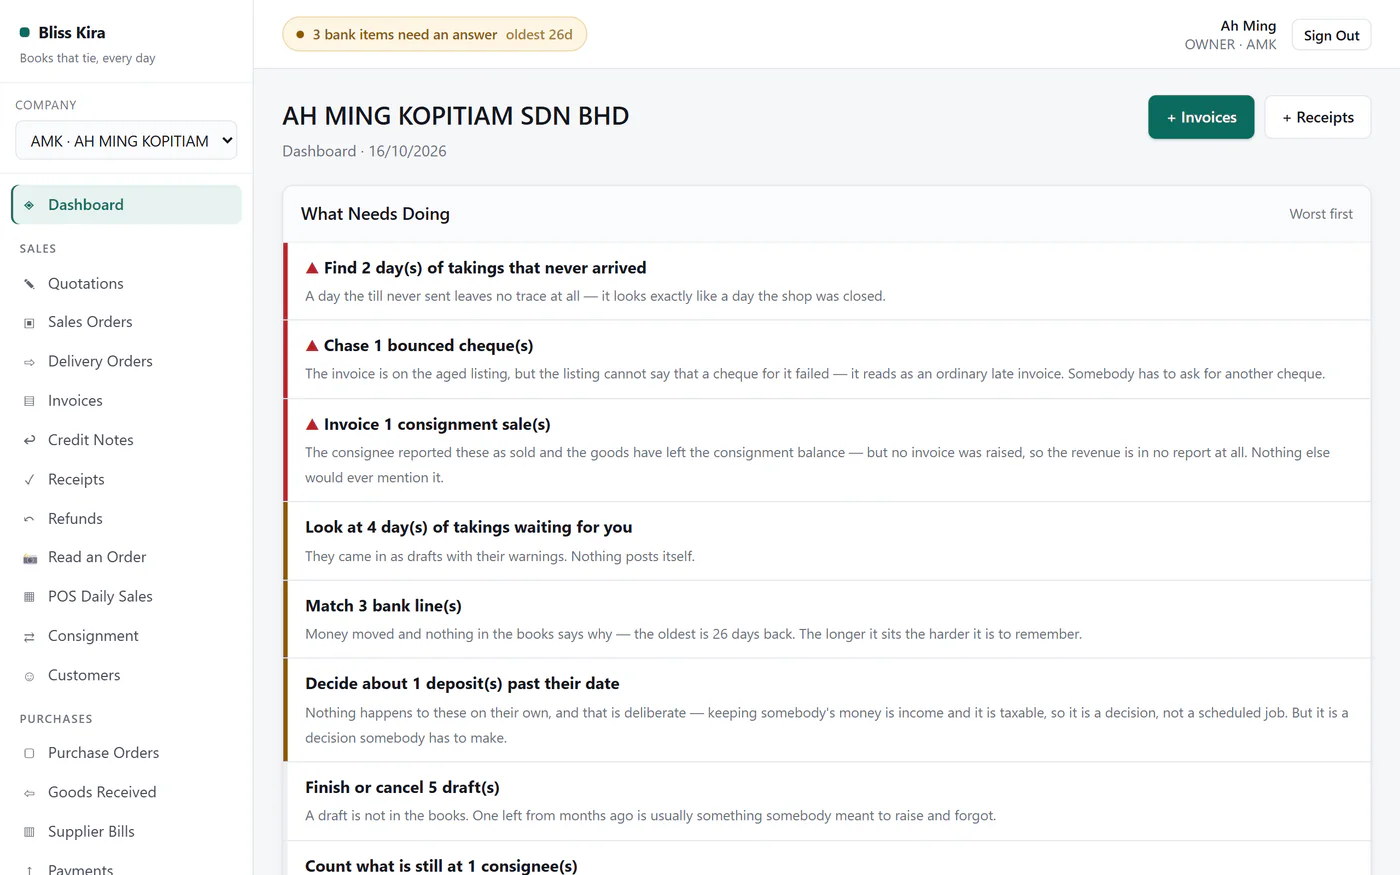Click the Dashboard diamond icon in sidebar
Viewport: 1400px width, 875px height.
(29, 205)
